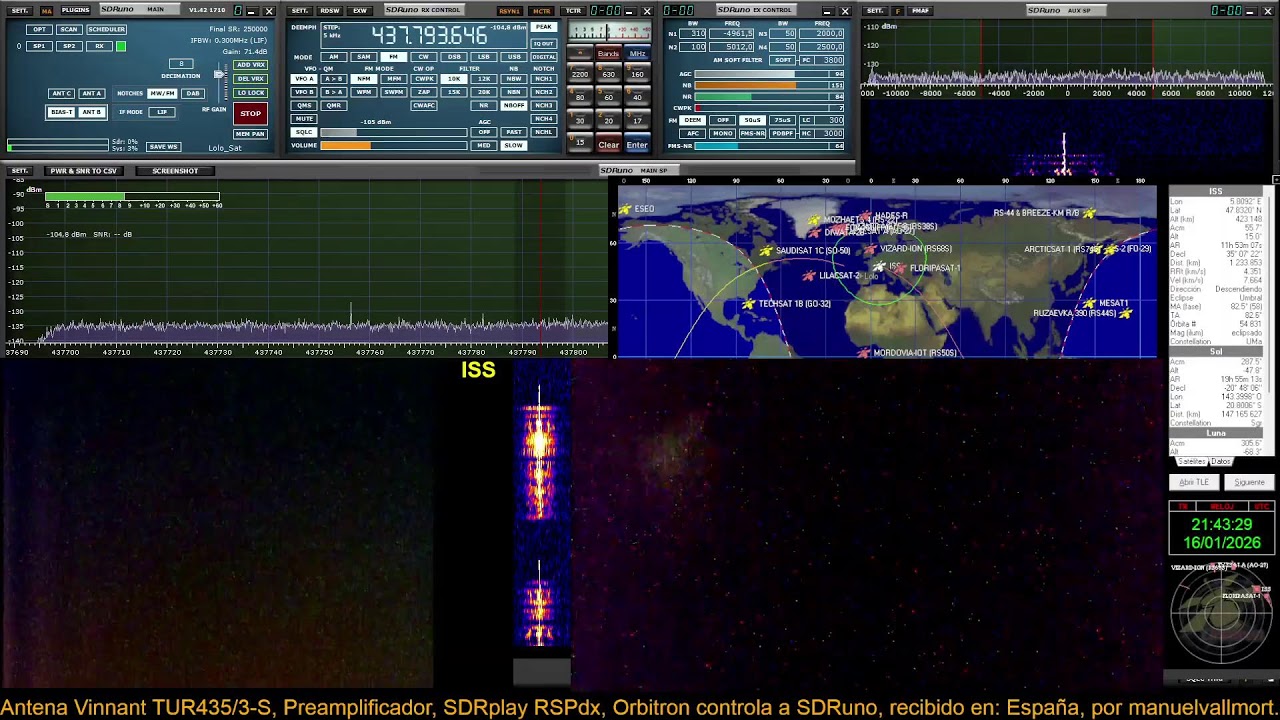Click the SAUDISAT 1C satellite marker
Image resolution: width=1280 pixels, height=720 pixels.
click(x=766, y=251)
